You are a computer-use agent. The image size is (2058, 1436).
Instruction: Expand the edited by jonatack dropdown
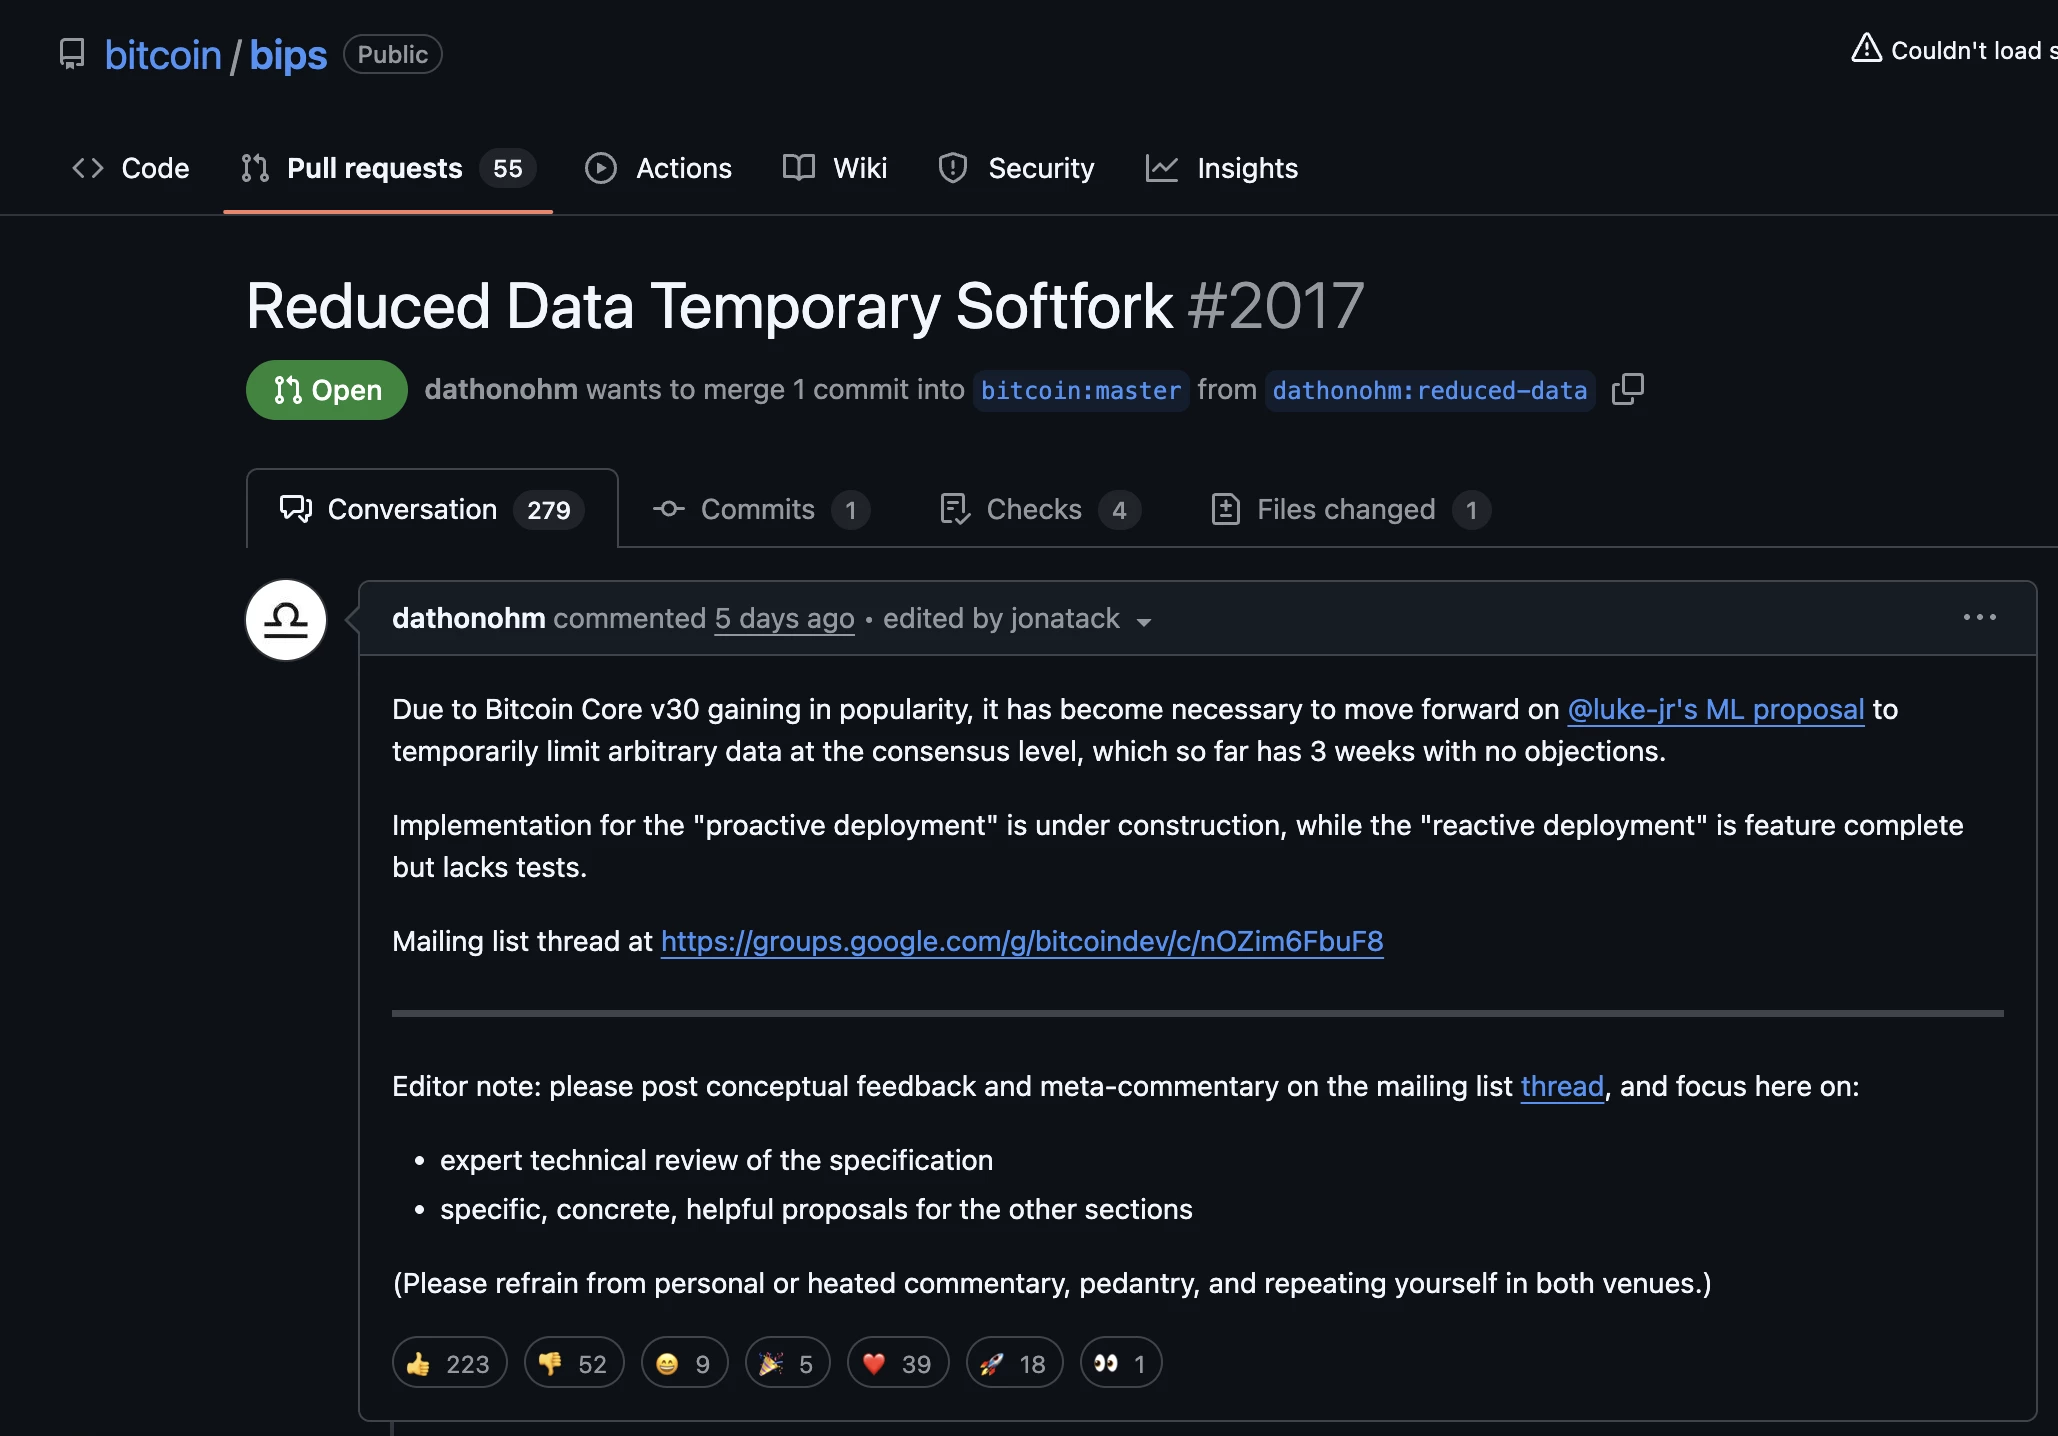(1144, 622)
